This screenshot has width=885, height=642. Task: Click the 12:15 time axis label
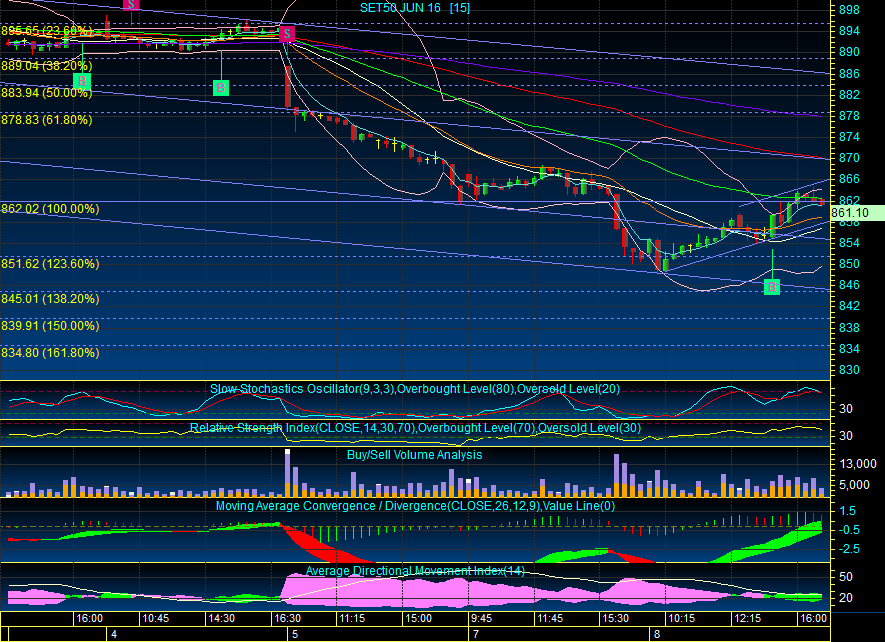(747, 618)
